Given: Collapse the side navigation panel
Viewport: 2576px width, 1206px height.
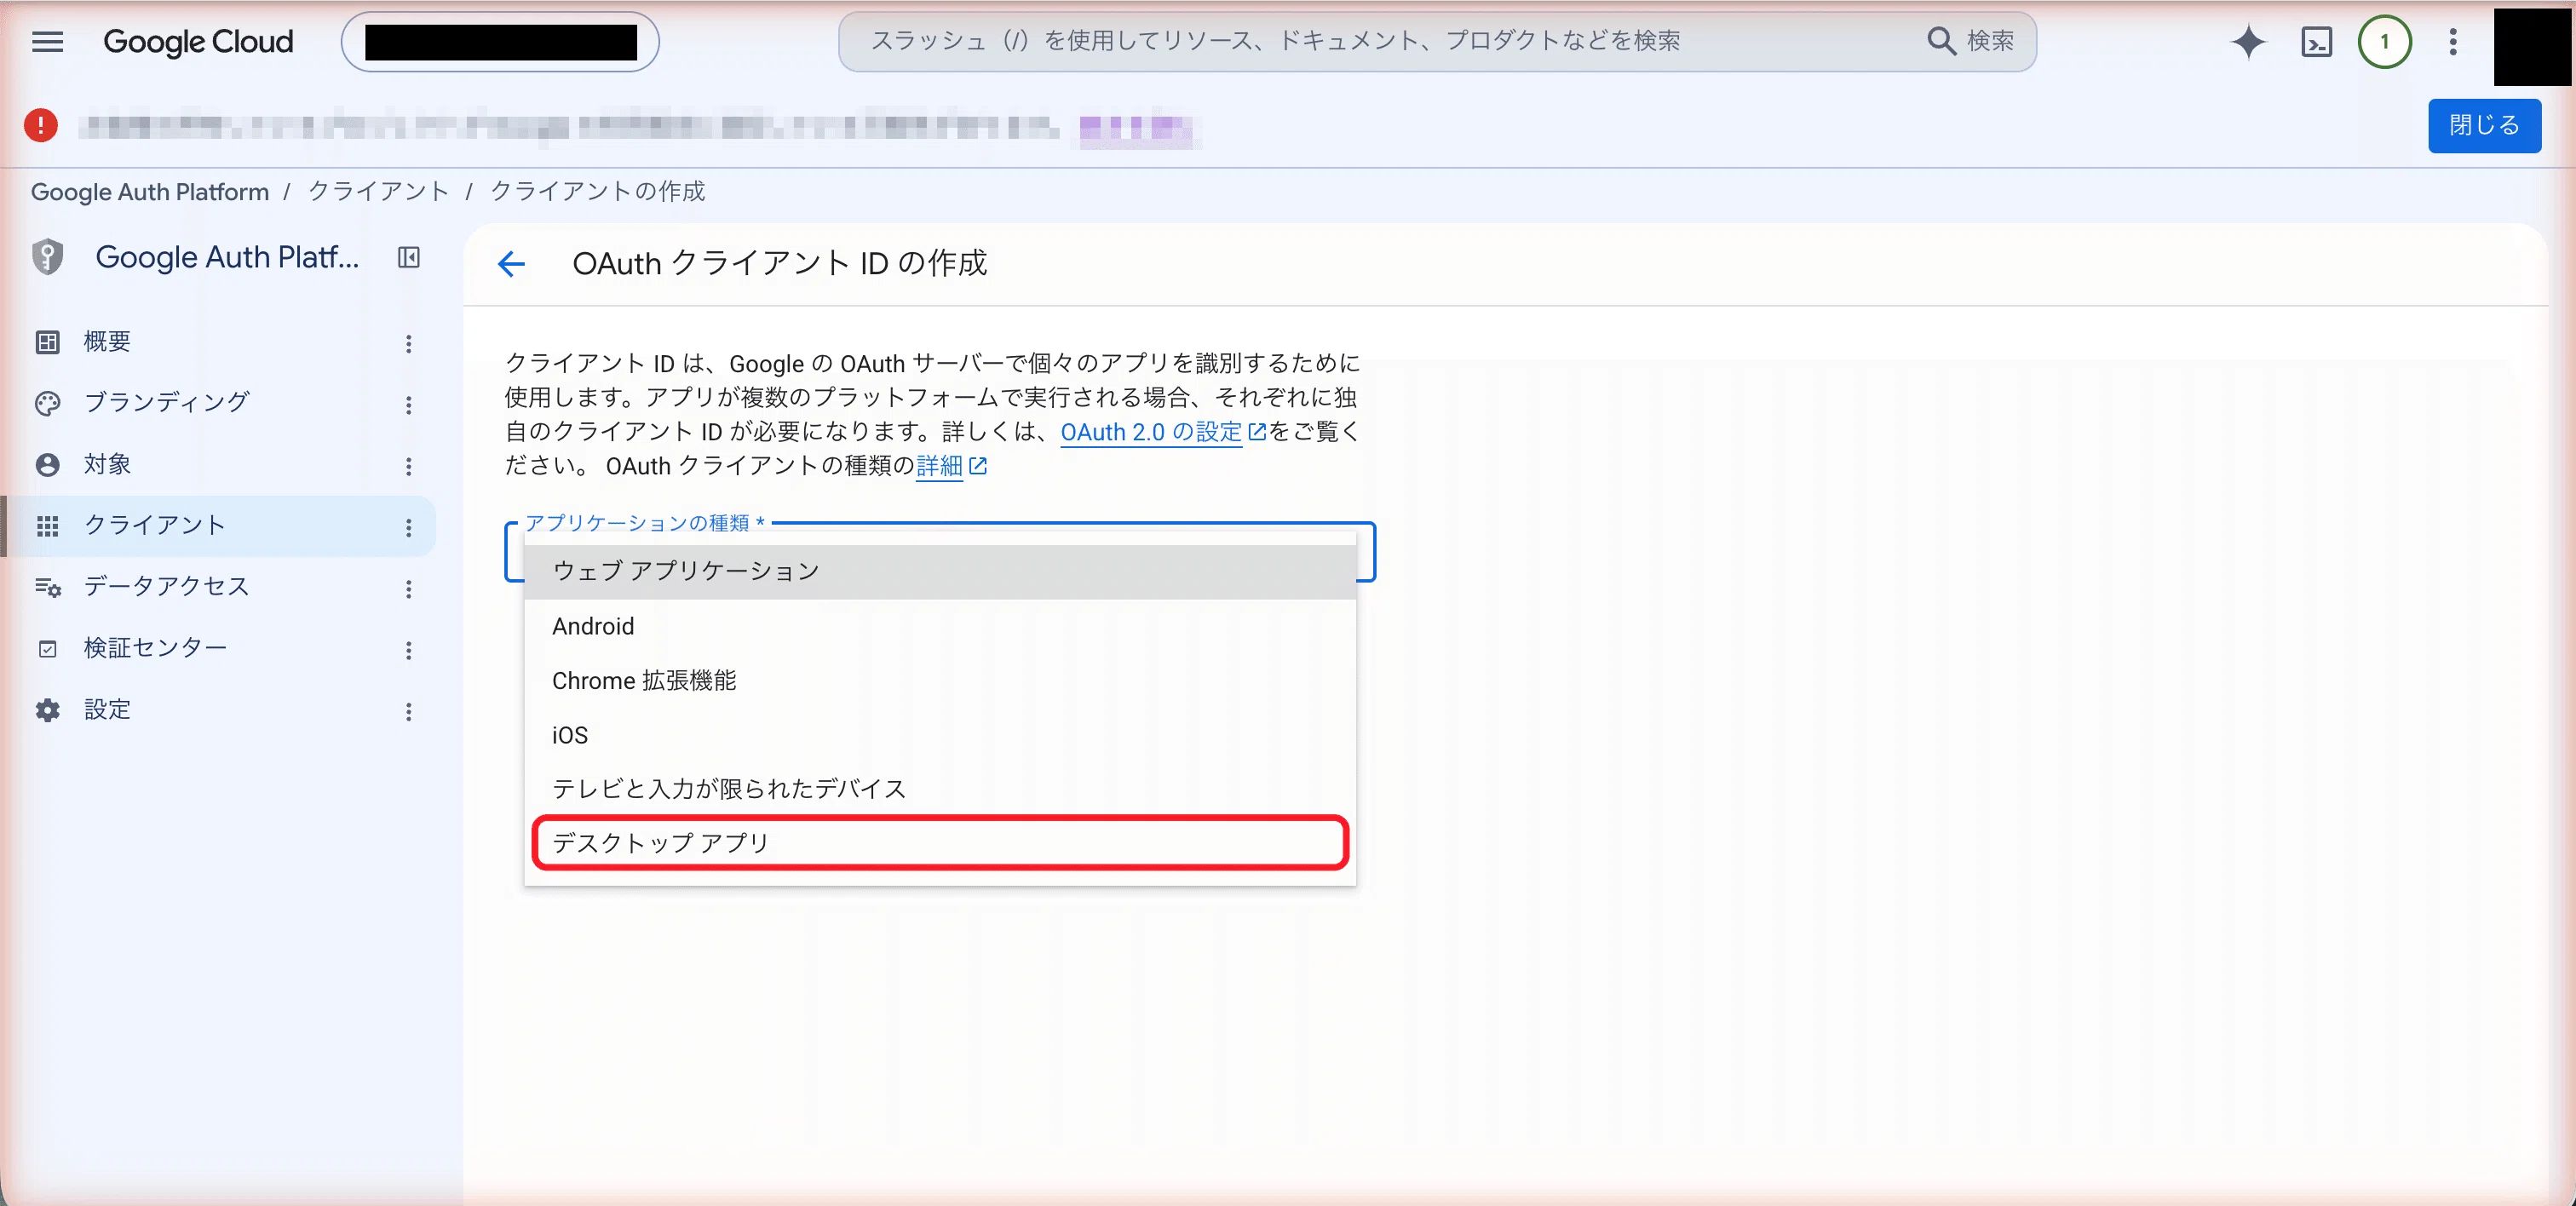Looking at the screenshot, I should pos(408,257).
